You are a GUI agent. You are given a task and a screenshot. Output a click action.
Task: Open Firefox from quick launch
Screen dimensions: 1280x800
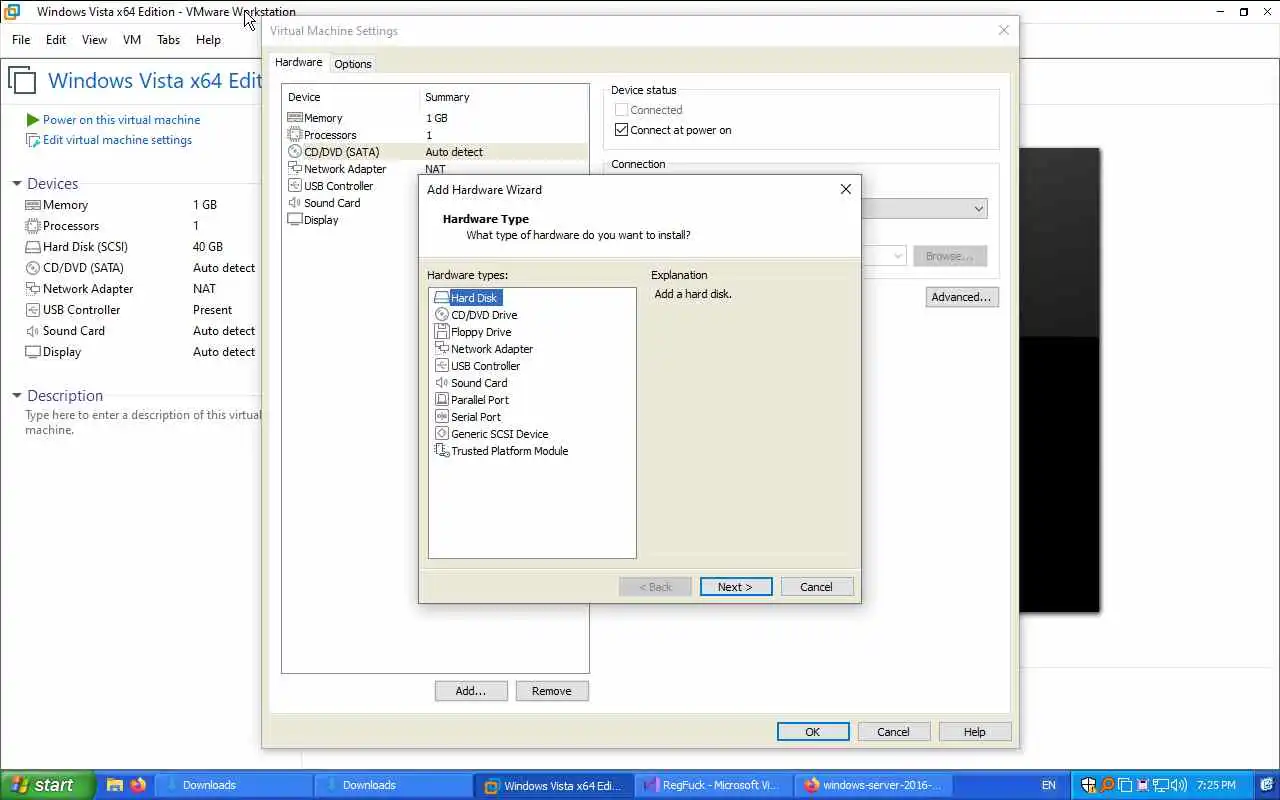(137, 785)
